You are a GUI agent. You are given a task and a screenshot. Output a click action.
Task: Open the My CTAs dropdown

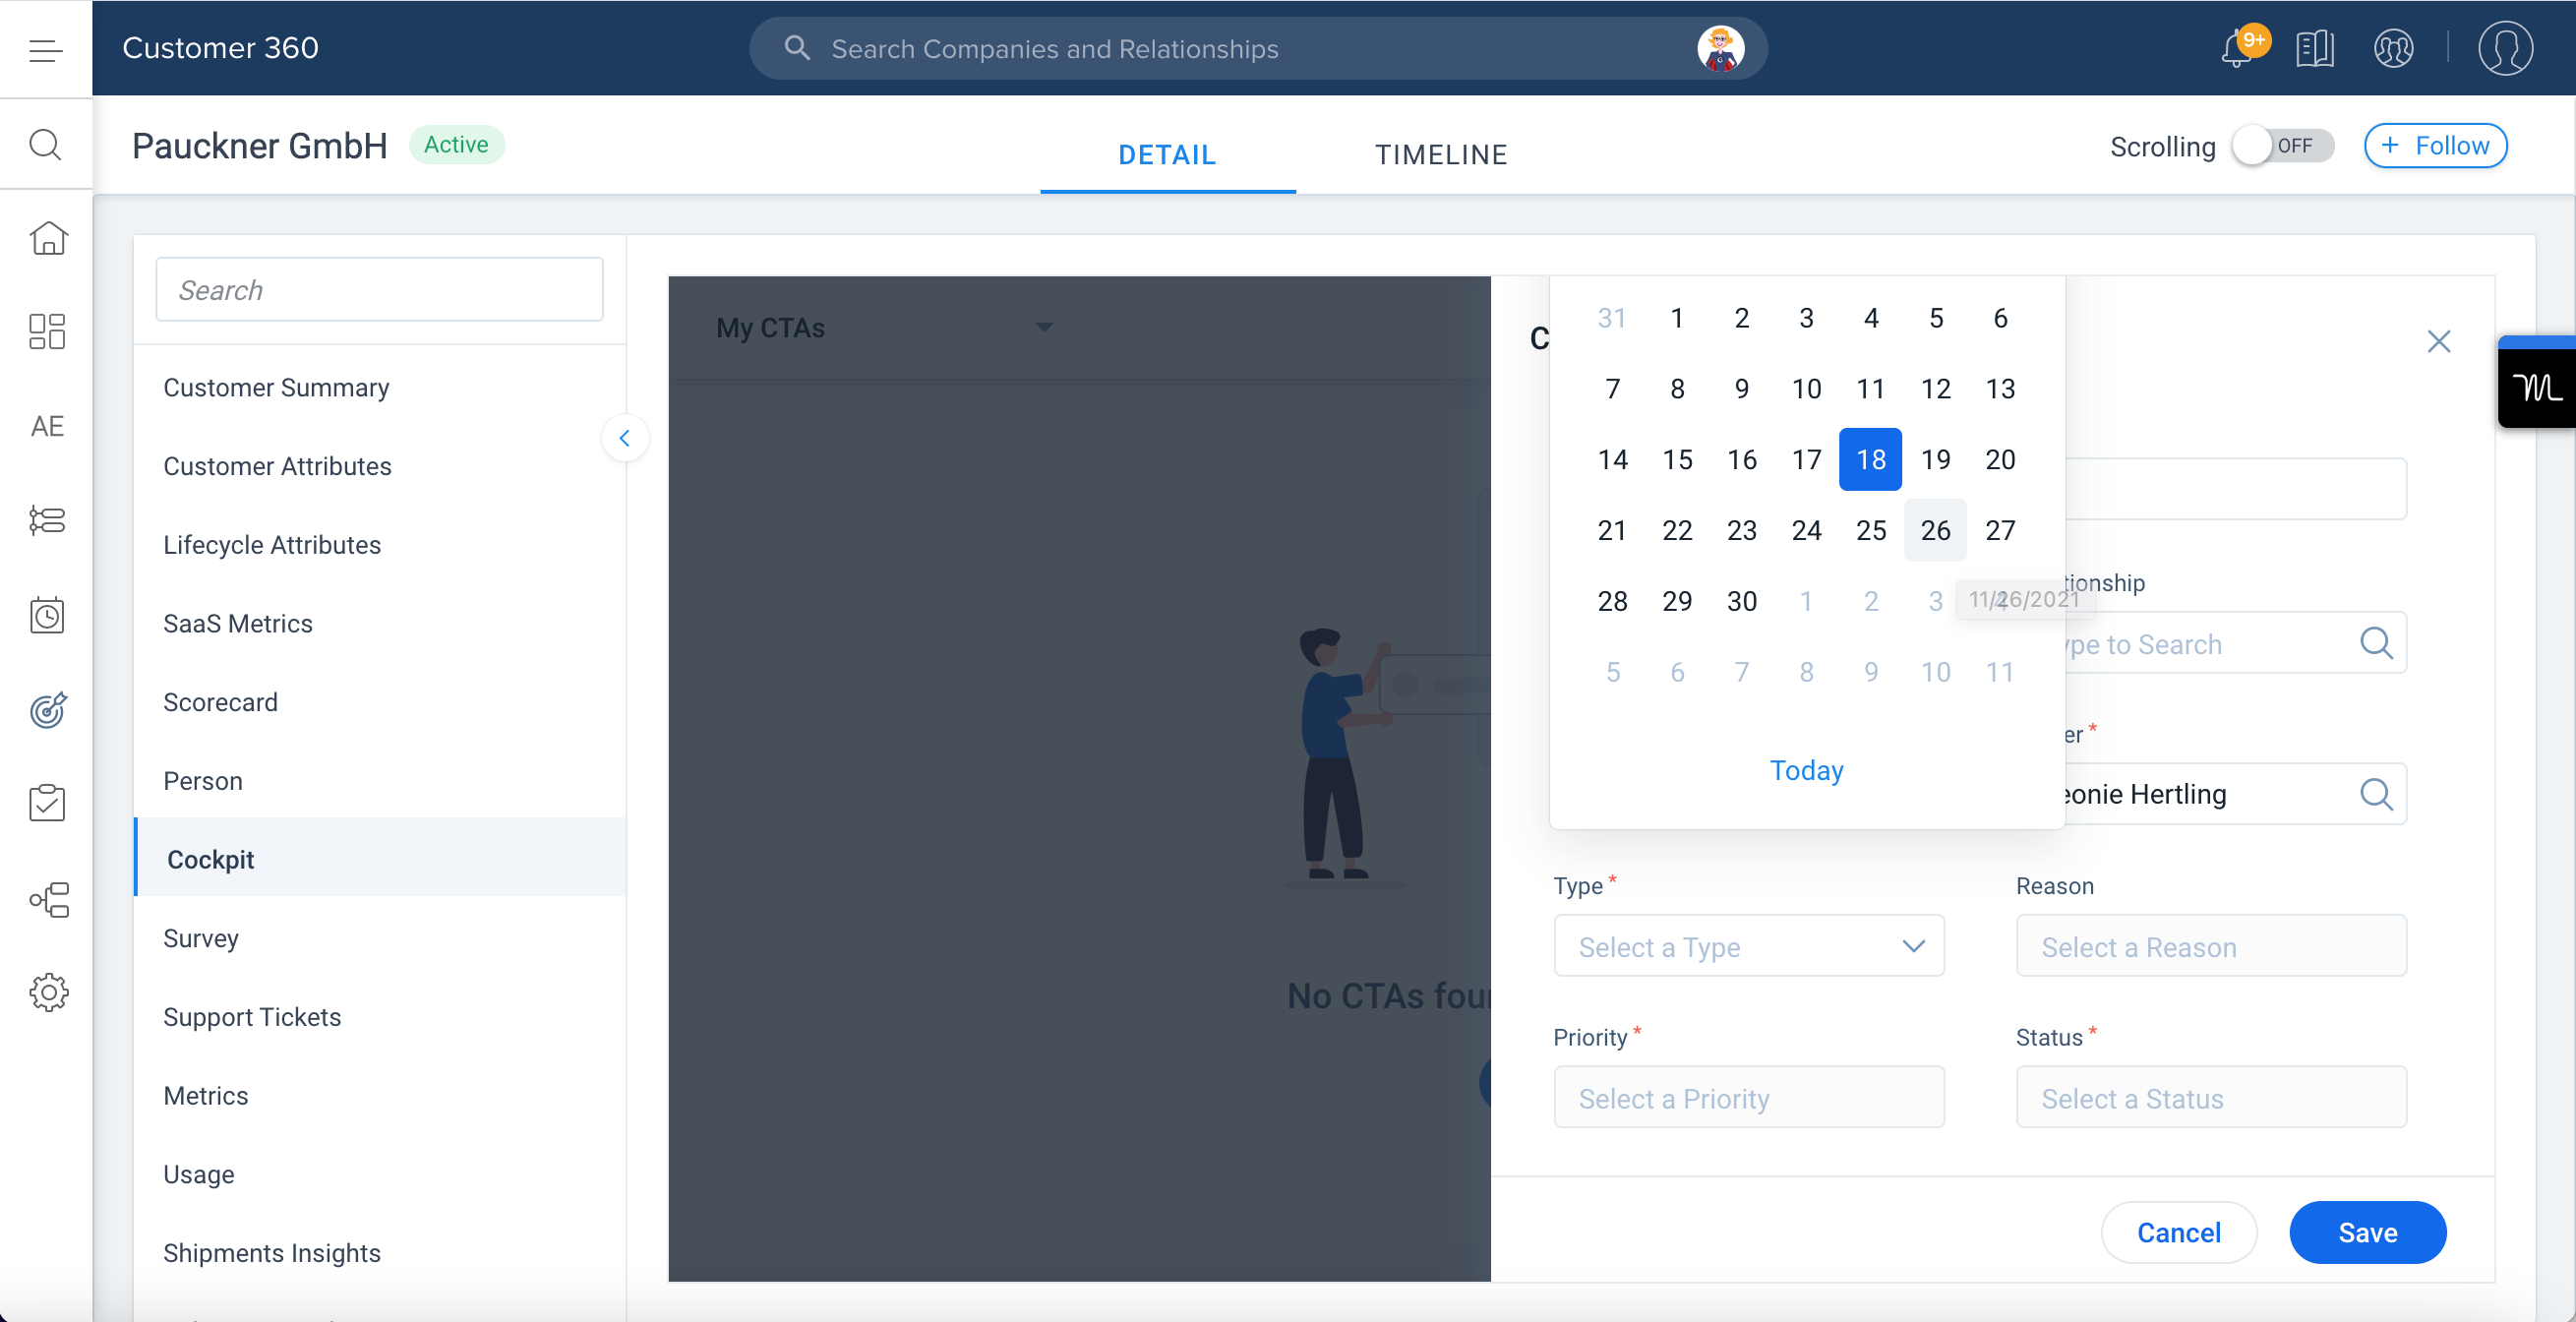pyautogui.click(x=884, y=328)
